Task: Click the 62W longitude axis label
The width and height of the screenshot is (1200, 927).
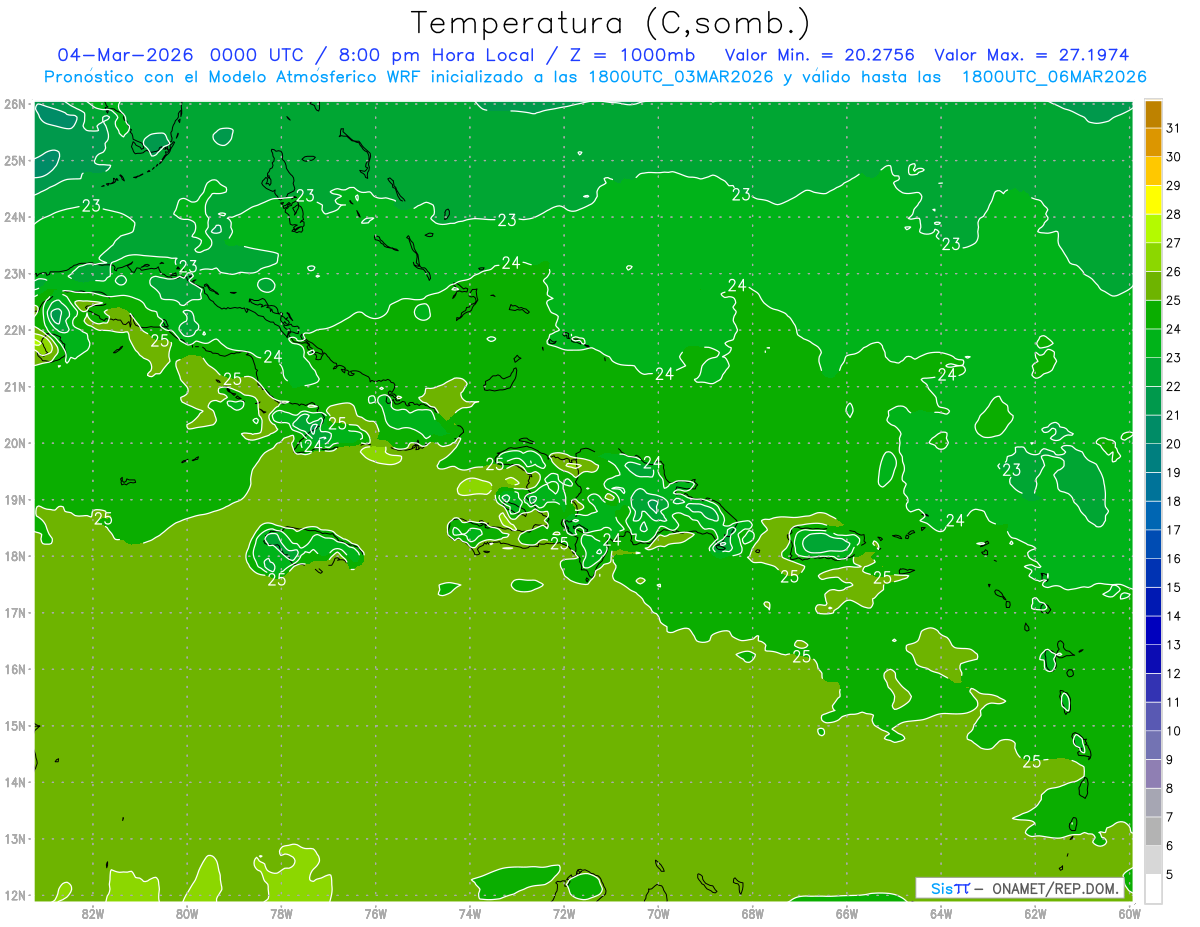Action: click(x=1035, y=913)
